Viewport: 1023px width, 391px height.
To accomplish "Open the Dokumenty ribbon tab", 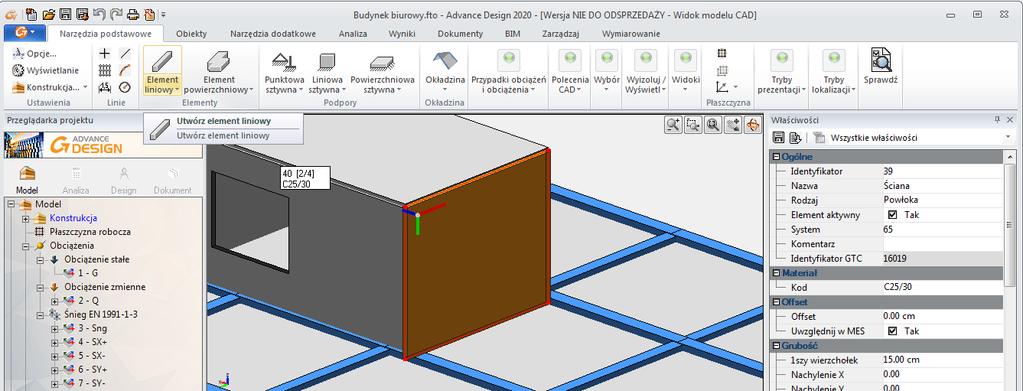I will [x=460, y=34].
